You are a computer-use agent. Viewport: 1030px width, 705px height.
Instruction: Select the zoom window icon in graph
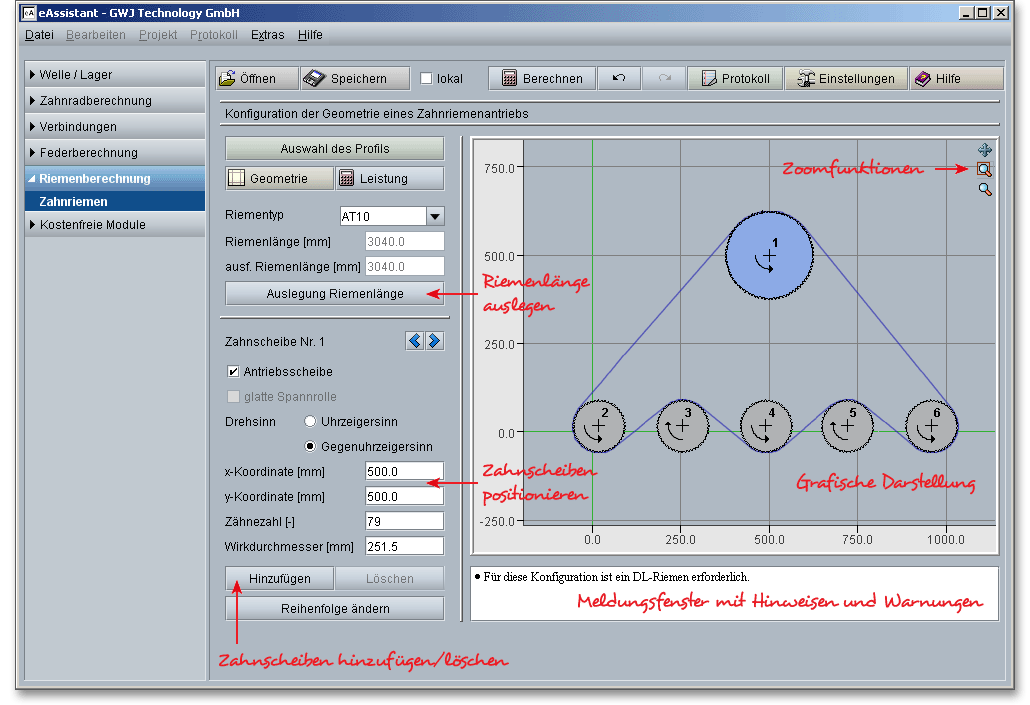[985, 170]
